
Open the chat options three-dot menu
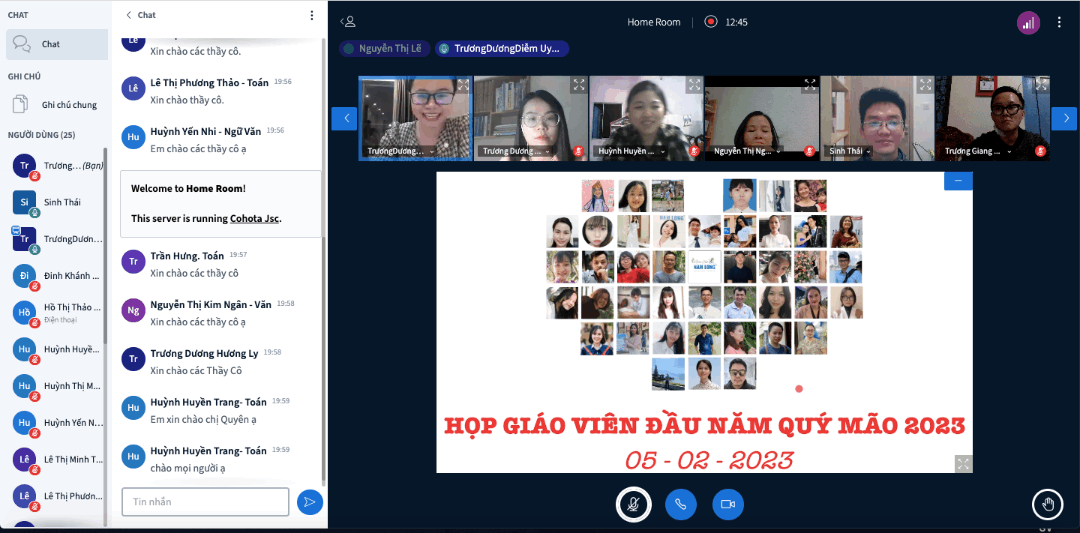[x=312, y=15]
